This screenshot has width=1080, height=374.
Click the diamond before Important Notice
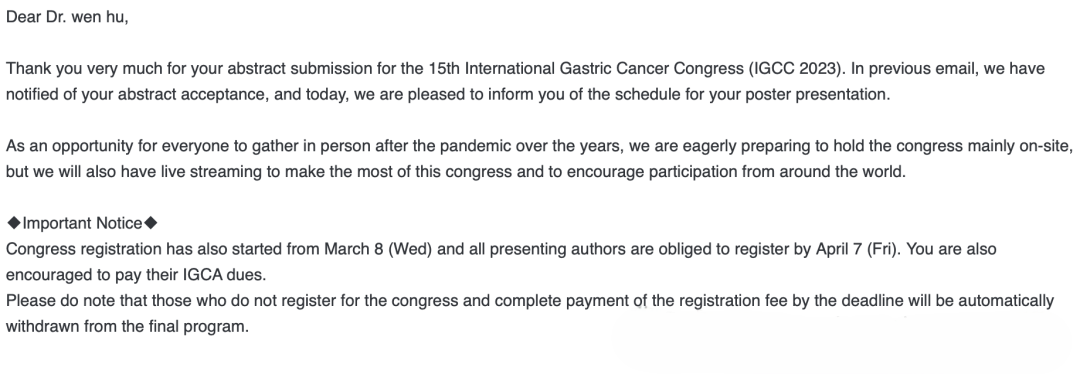click(x=13, y=223)
